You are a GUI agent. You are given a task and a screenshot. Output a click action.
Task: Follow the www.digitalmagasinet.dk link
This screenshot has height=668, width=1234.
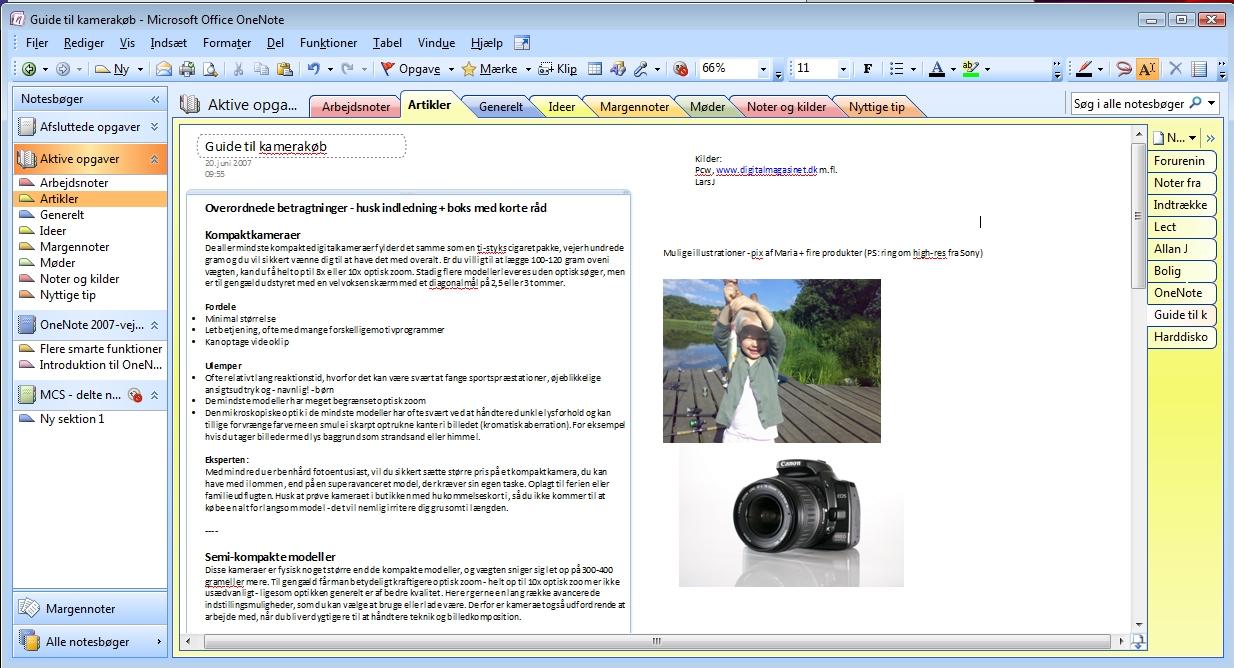tap(767, 169)
